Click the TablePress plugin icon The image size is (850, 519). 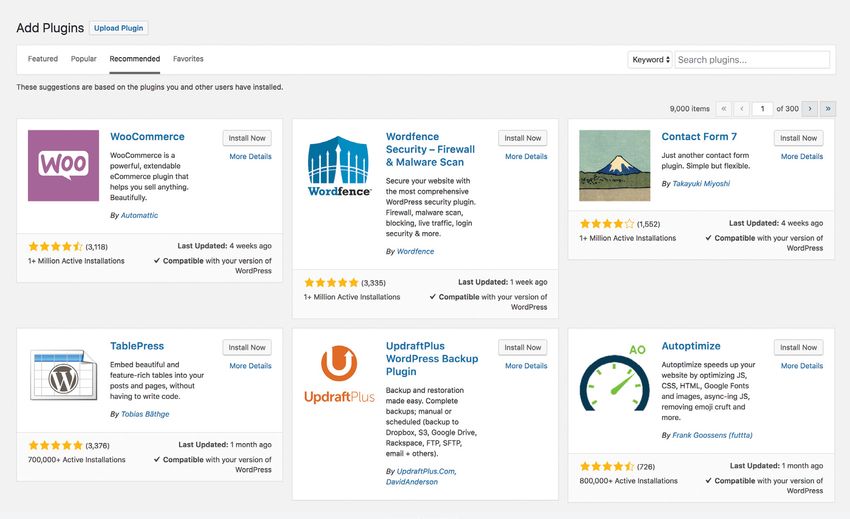tap(63, 375)
